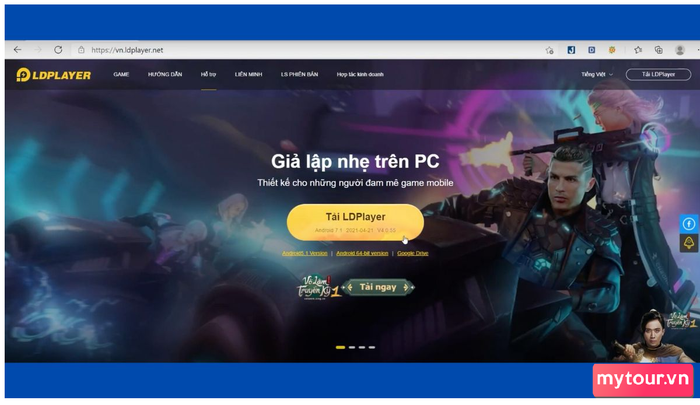The height and width of the screenshot is (405, 700).
Task: Click the notification bell icon below Facebook
Action: tap(689, 243)
